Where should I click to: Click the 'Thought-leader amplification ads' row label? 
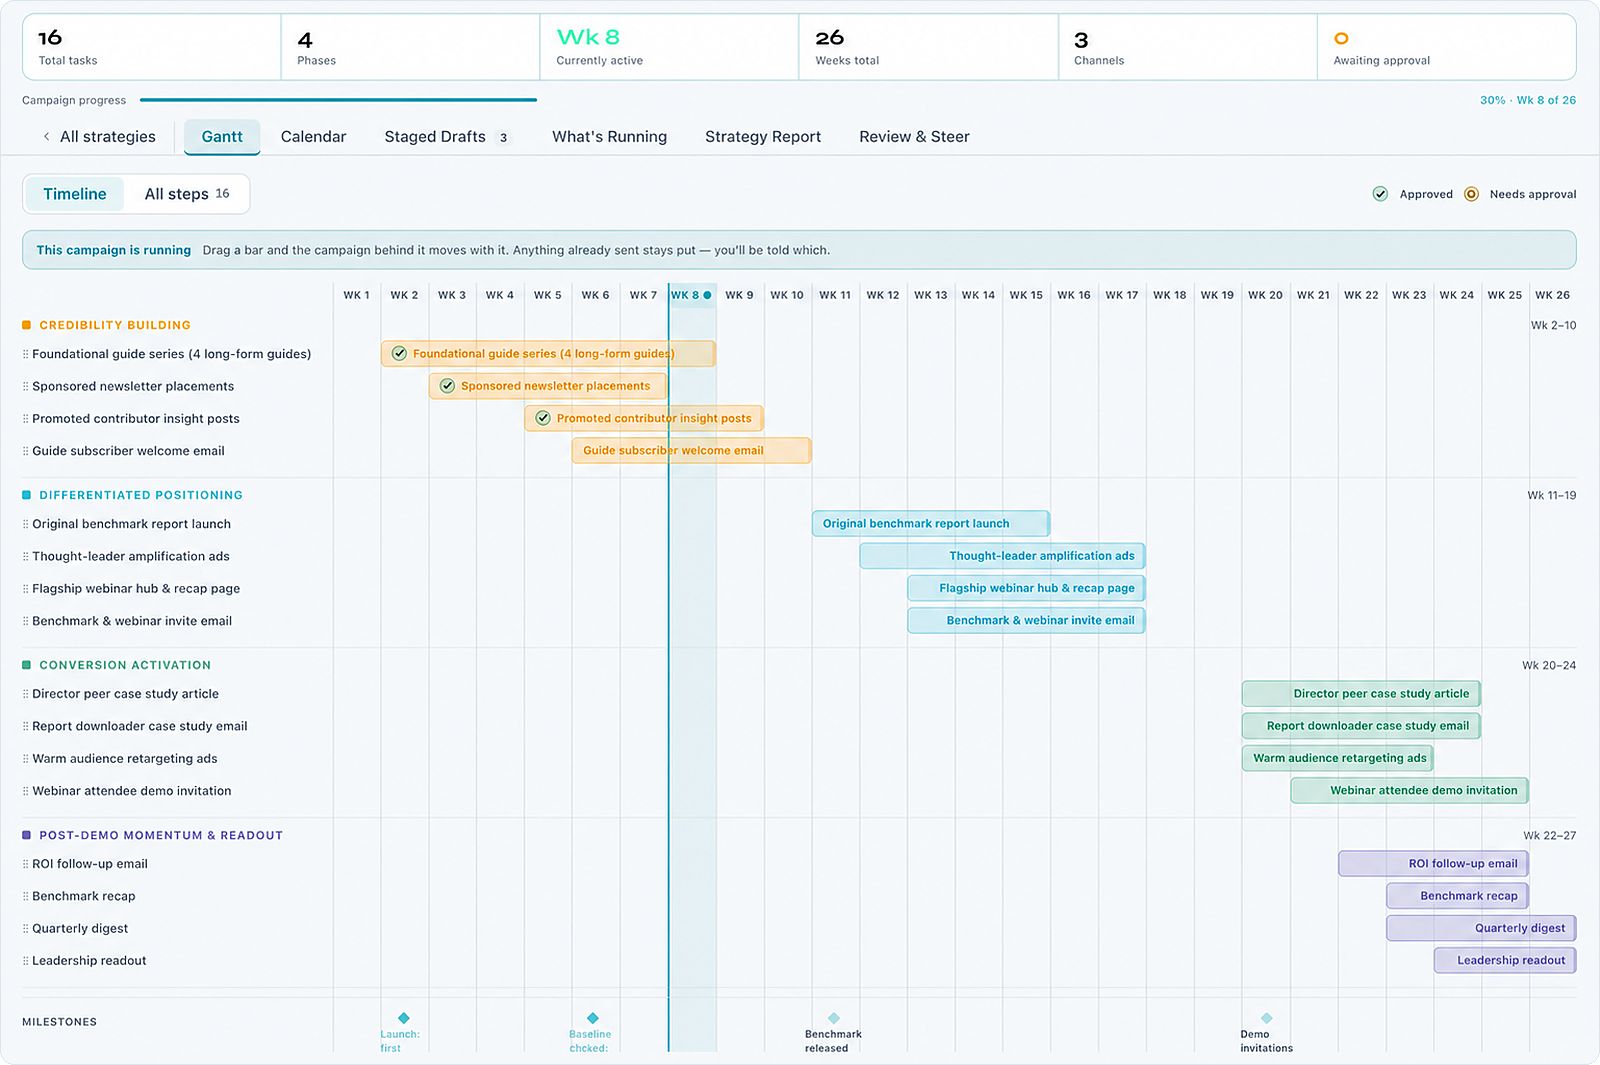[131, 556]
